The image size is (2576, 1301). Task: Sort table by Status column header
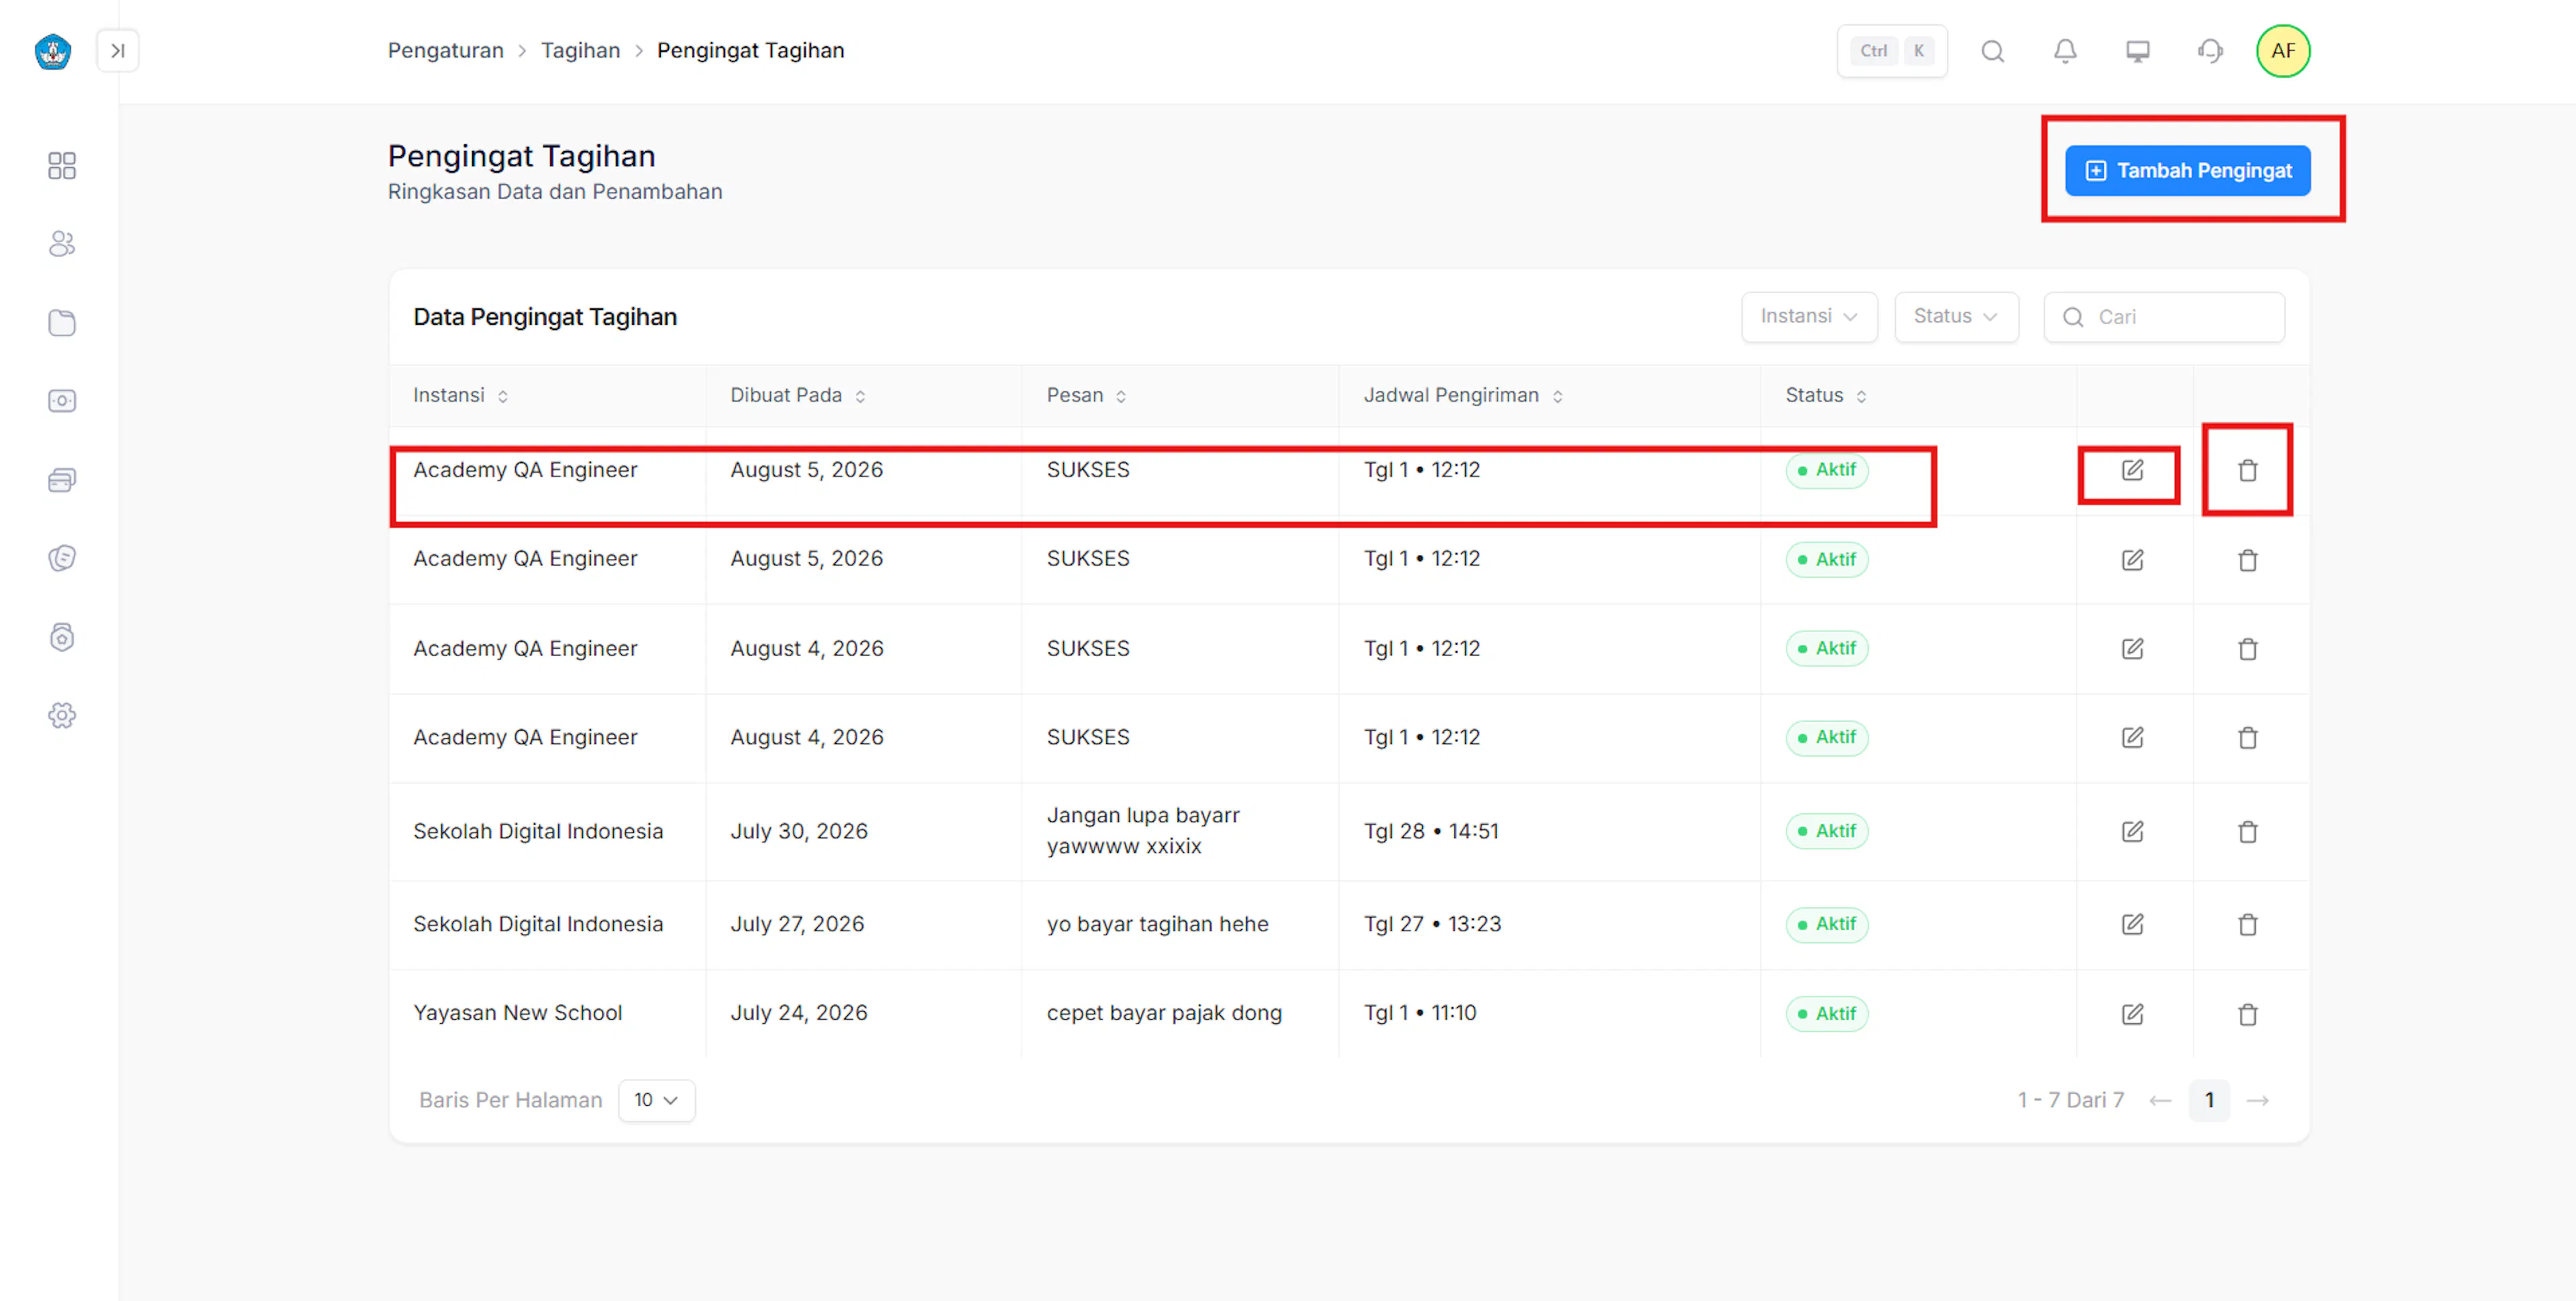point(1826,396)
